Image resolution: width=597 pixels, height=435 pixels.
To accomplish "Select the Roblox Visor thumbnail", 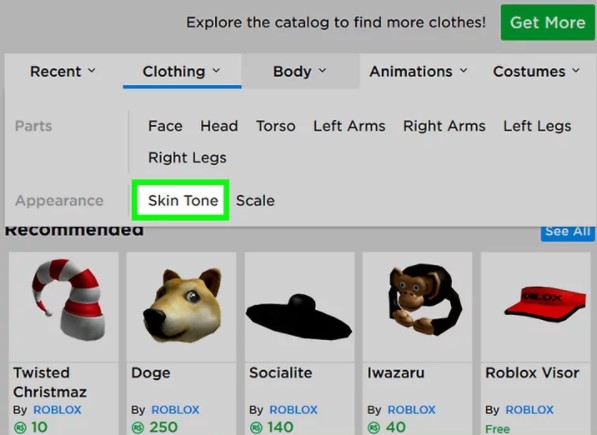I will pyautogui.click(x=536, y=306).
